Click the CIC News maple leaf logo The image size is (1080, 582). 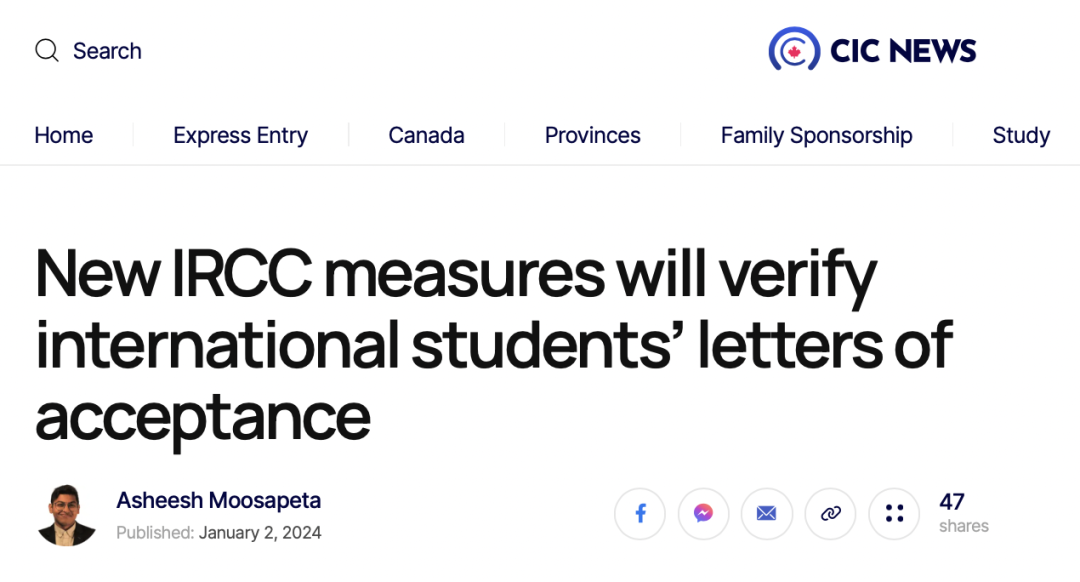coord(794,49)
